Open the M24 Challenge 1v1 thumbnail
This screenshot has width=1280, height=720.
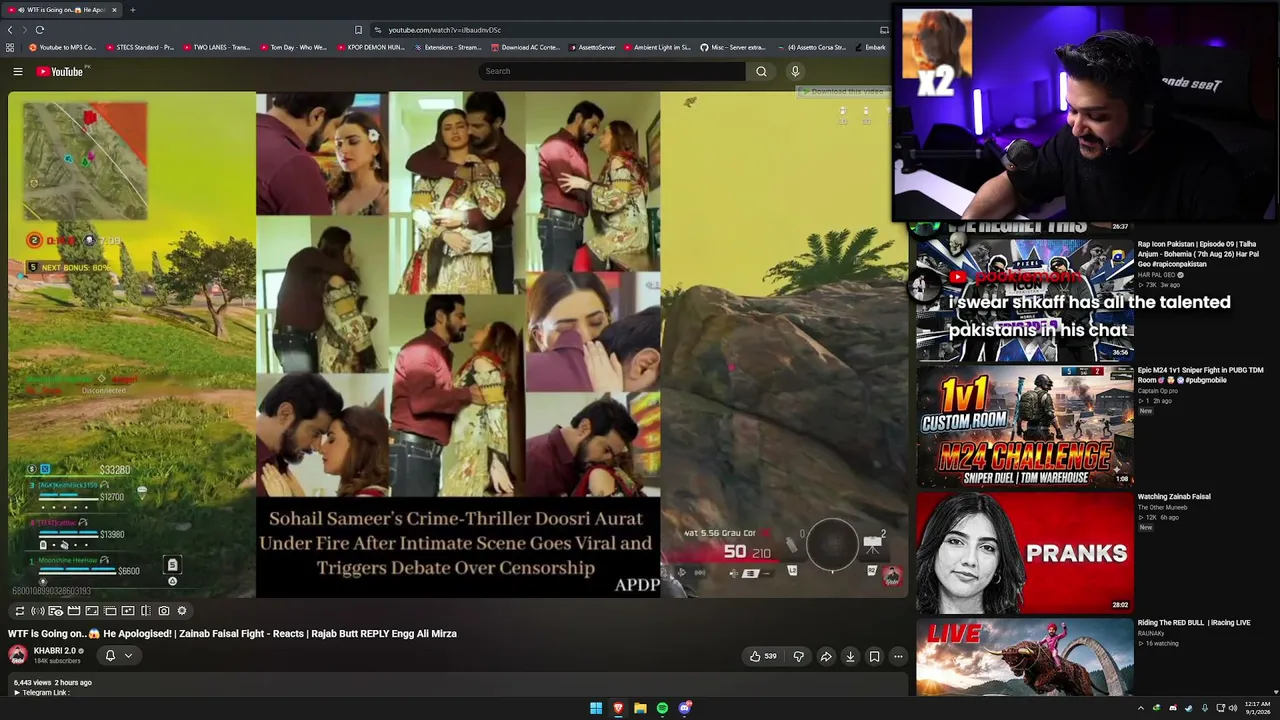tap(1025, 427)
